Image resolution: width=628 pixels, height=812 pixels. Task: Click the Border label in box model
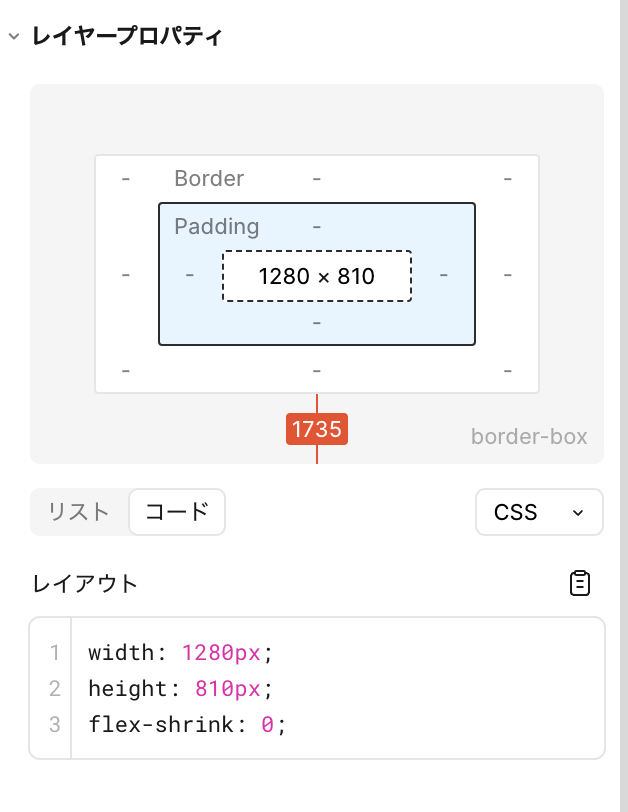(x=209, y=179)
